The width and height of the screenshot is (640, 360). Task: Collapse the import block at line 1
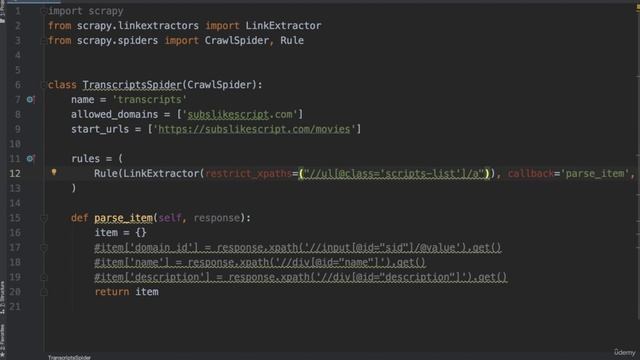coord(43,11)
